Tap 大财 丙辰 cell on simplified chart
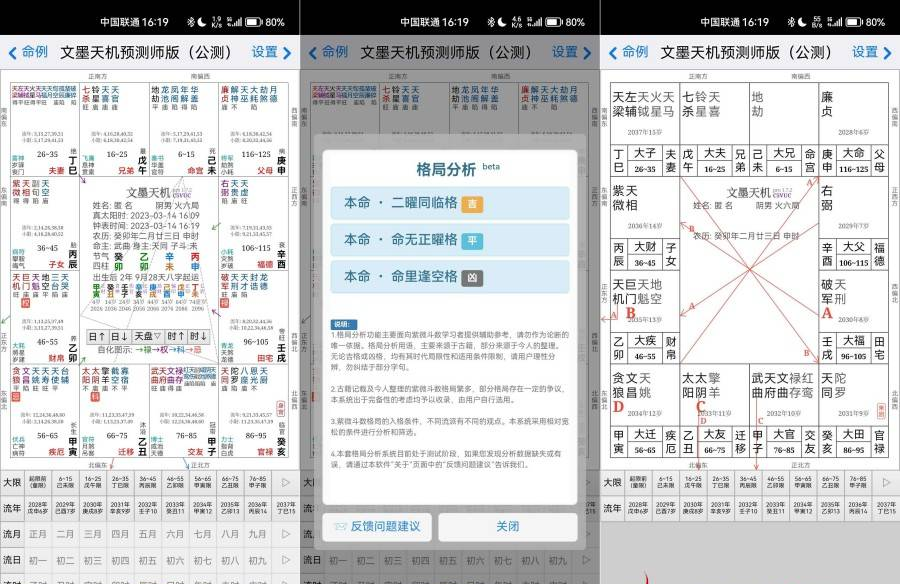The image size is (900, 584). point(645,254)
